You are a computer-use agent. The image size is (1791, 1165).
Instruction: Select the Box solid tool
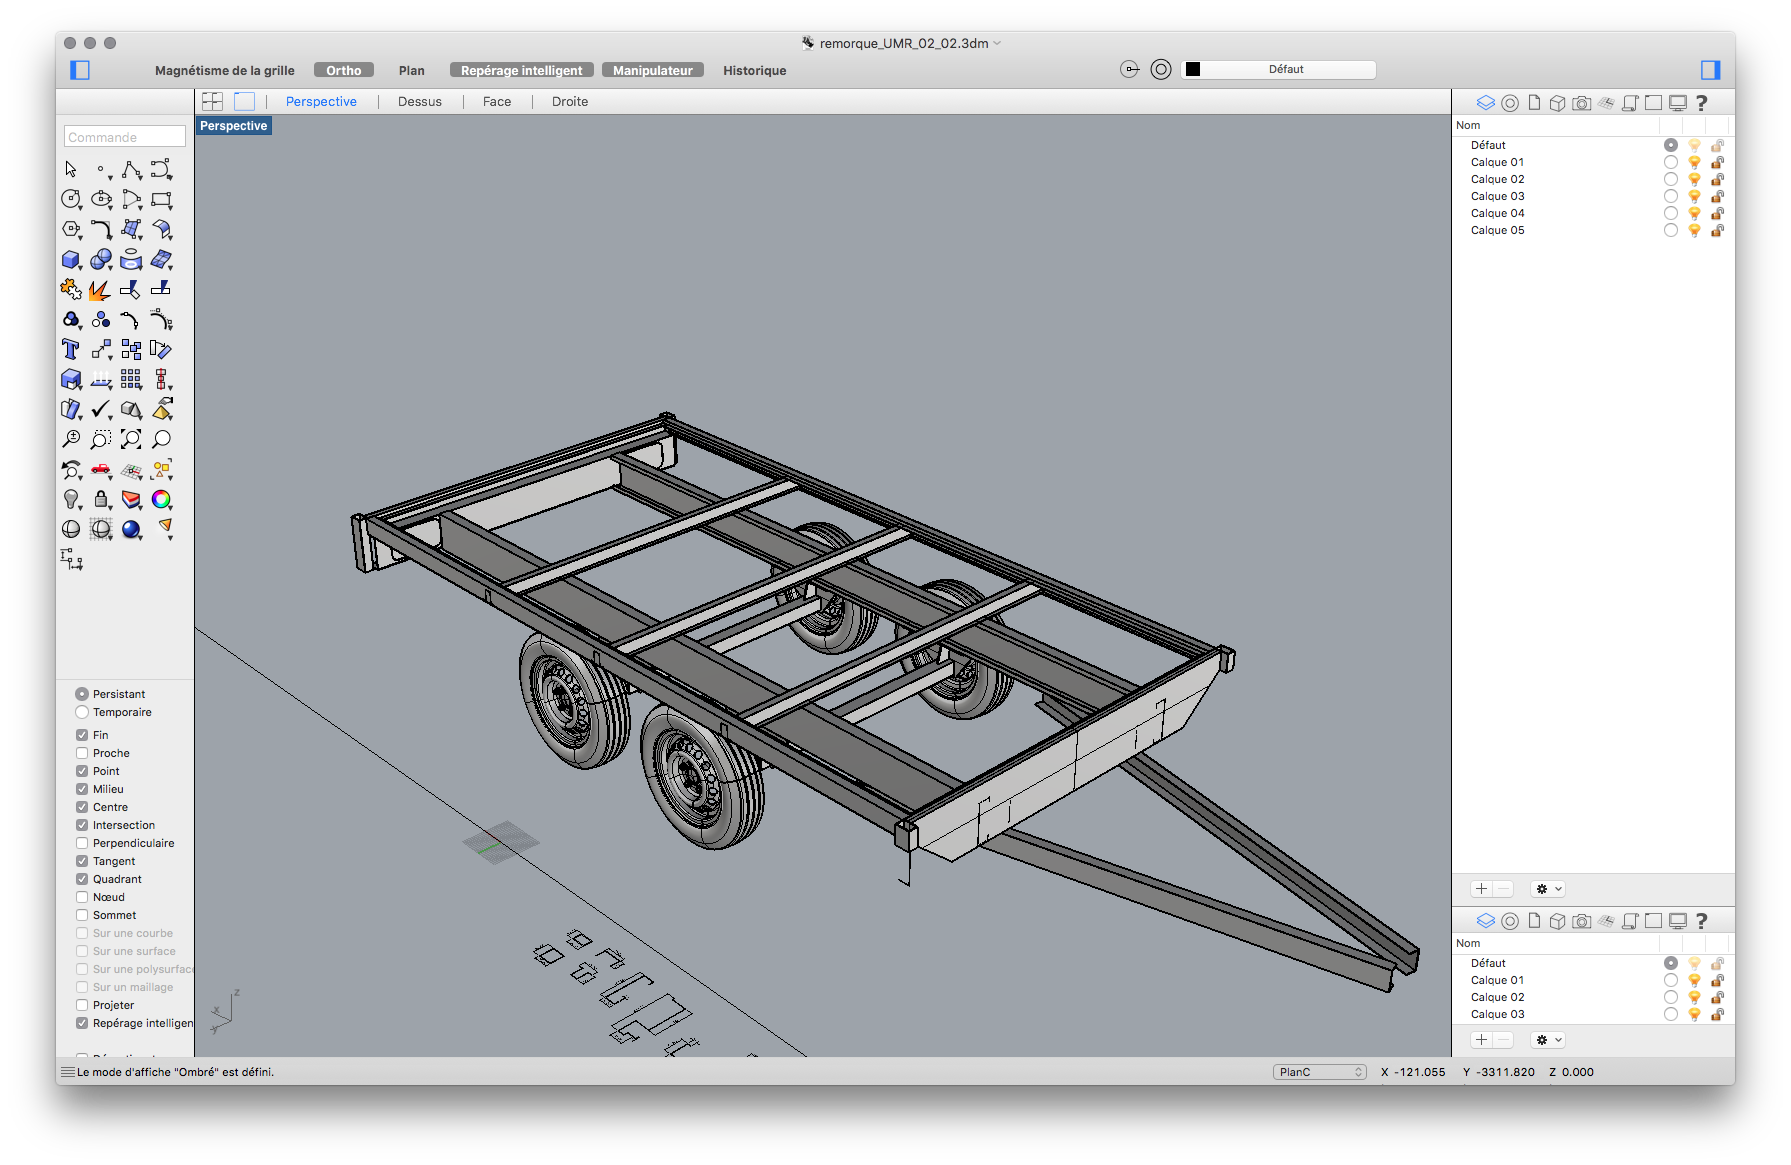pos(70,260)
